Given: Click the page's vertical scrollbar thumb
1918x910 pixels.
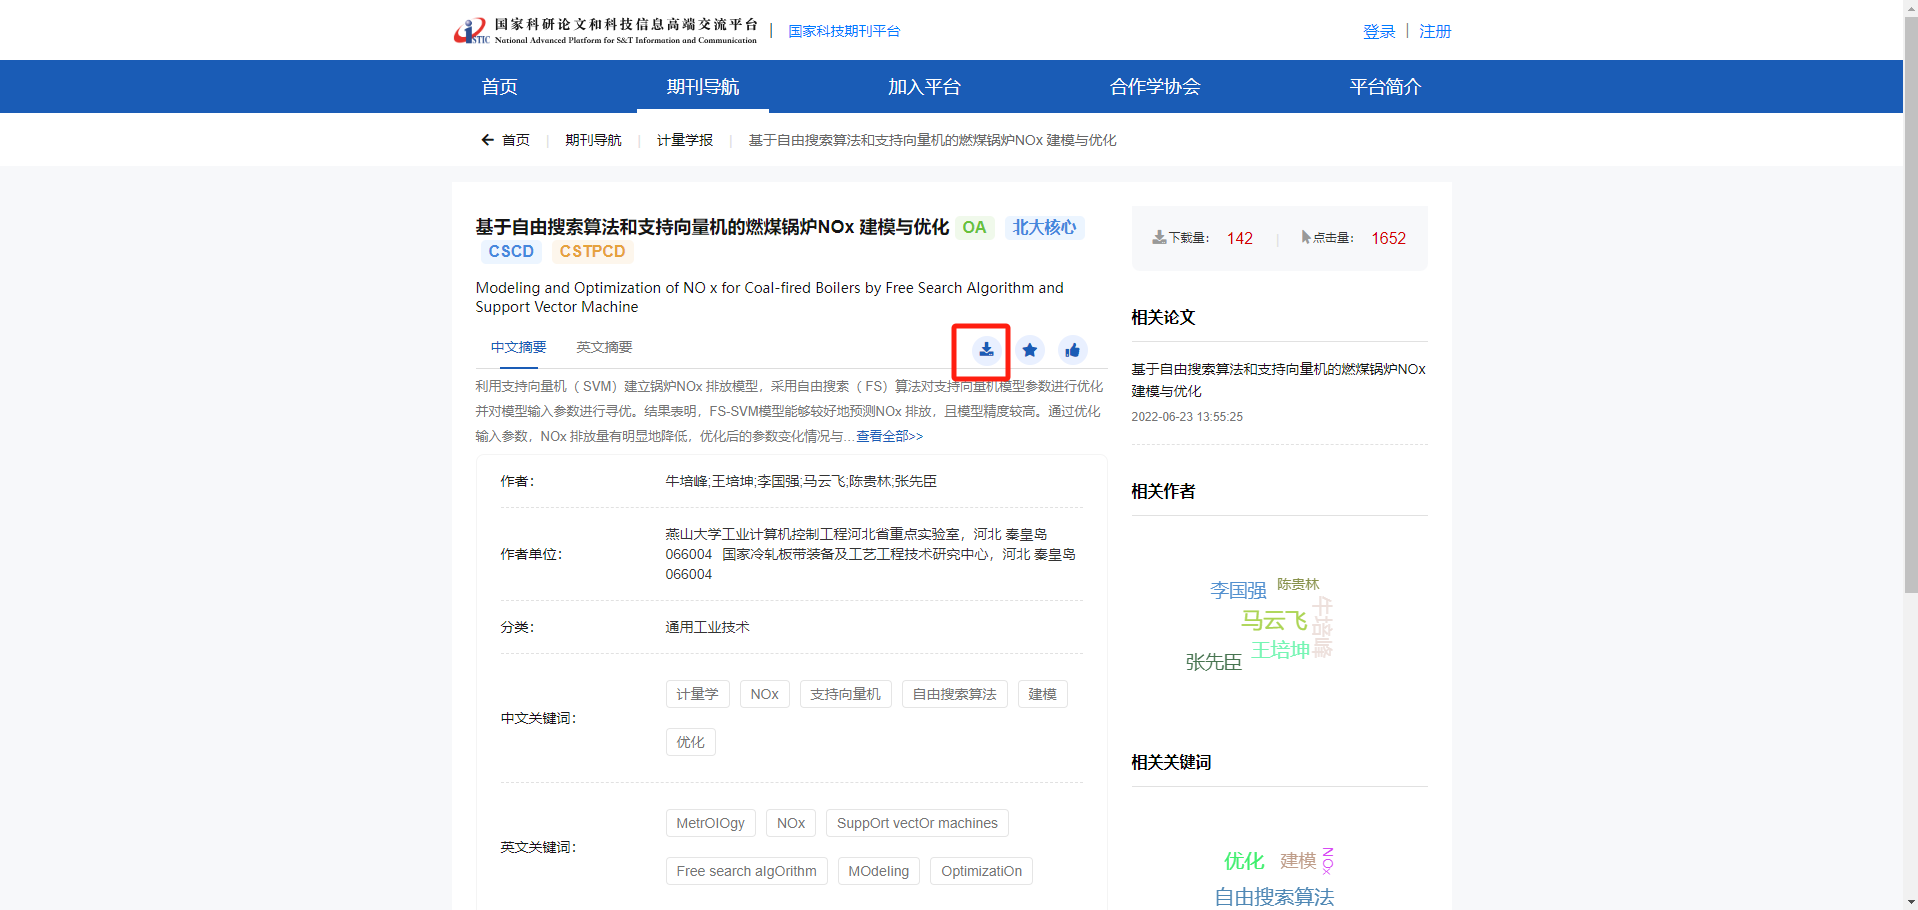Looking at the screenshot, I should pos(1910,305).
